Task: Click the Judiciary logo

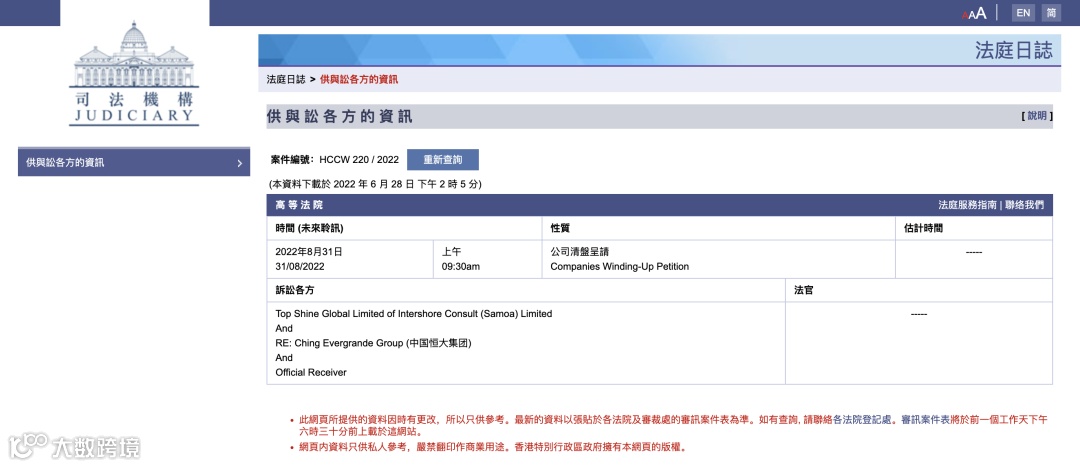Action: pyautogui.click(x=134, y=73)
